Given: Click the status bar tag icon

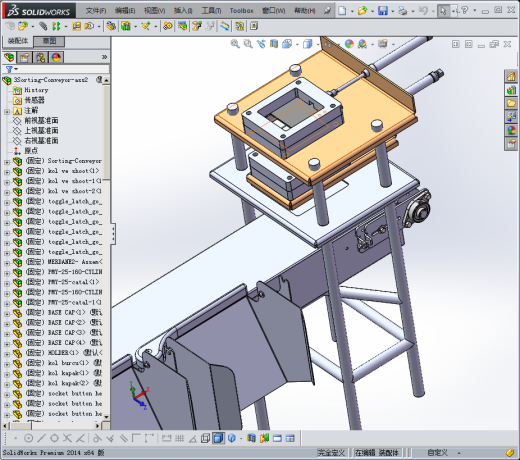Looking at the screenshot, I should [x=510, y=453].
